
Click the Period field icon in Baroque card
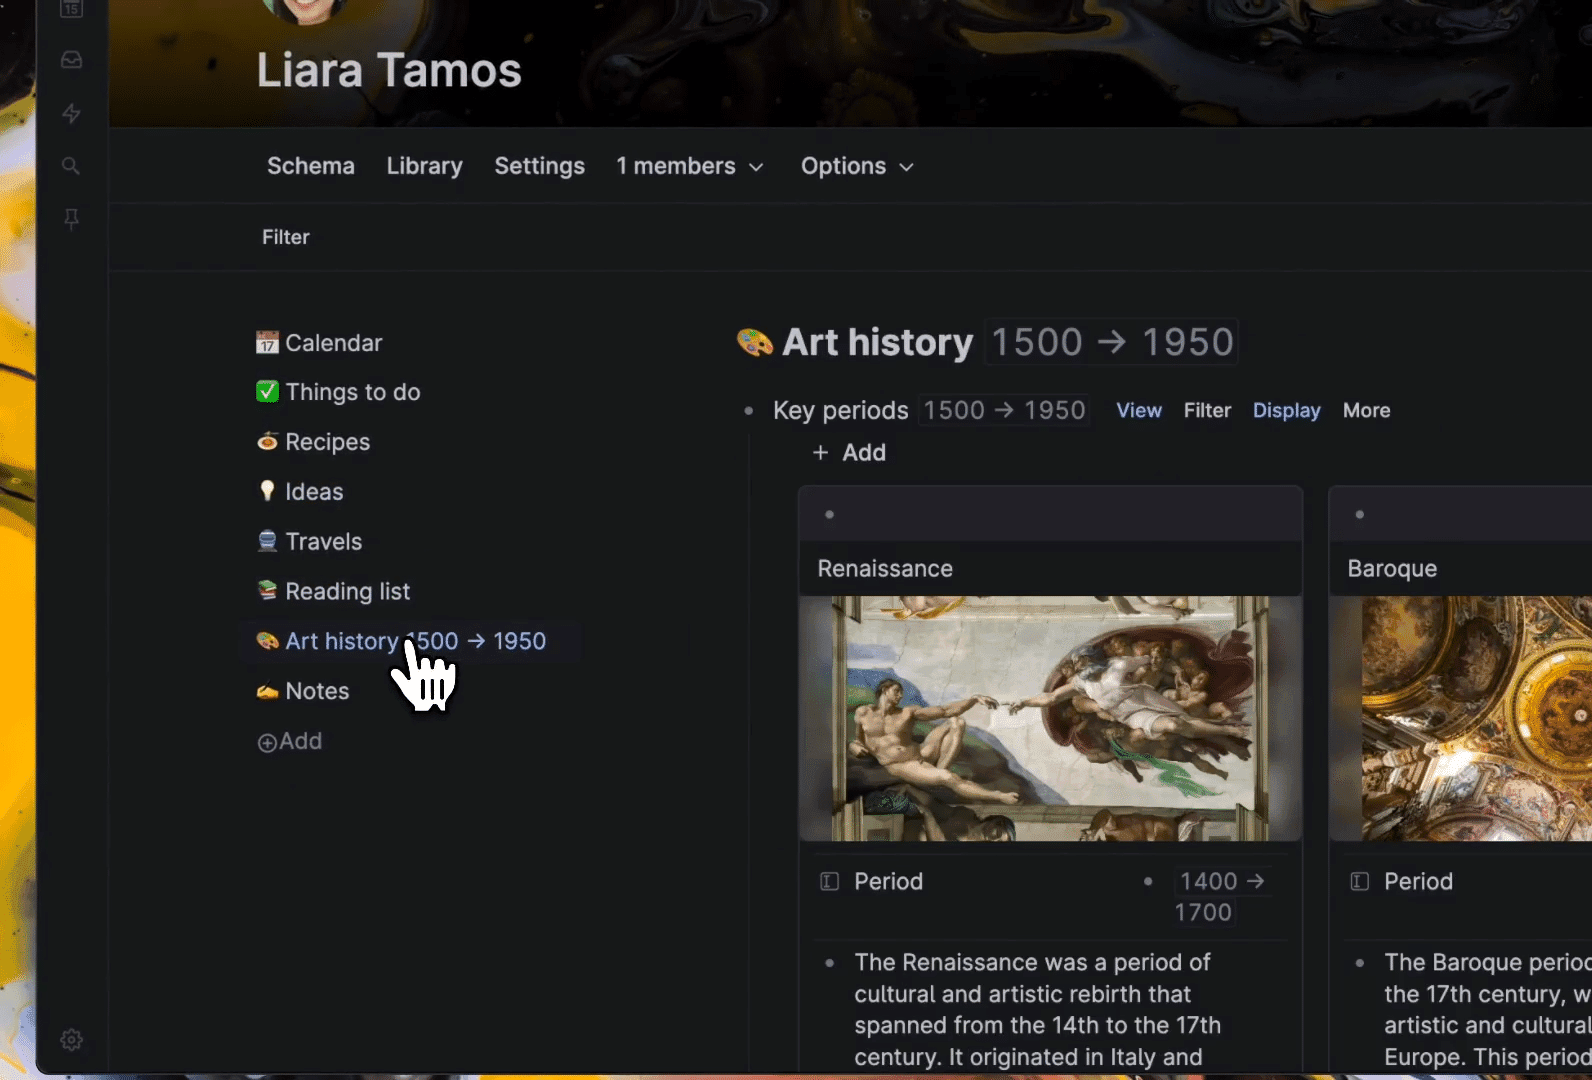pos(1360,881)
